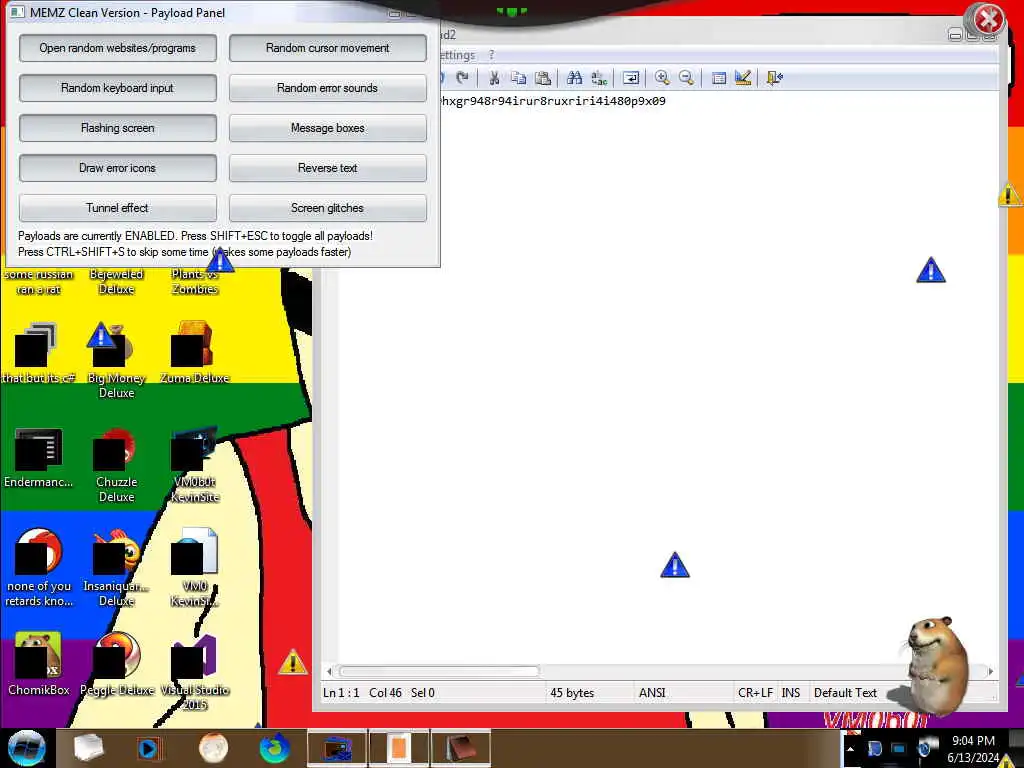1024x768 pixels.
Task: Open the Select Scheme icon in Notepad2
Action: pyautogui.click(x=718, y=78)
